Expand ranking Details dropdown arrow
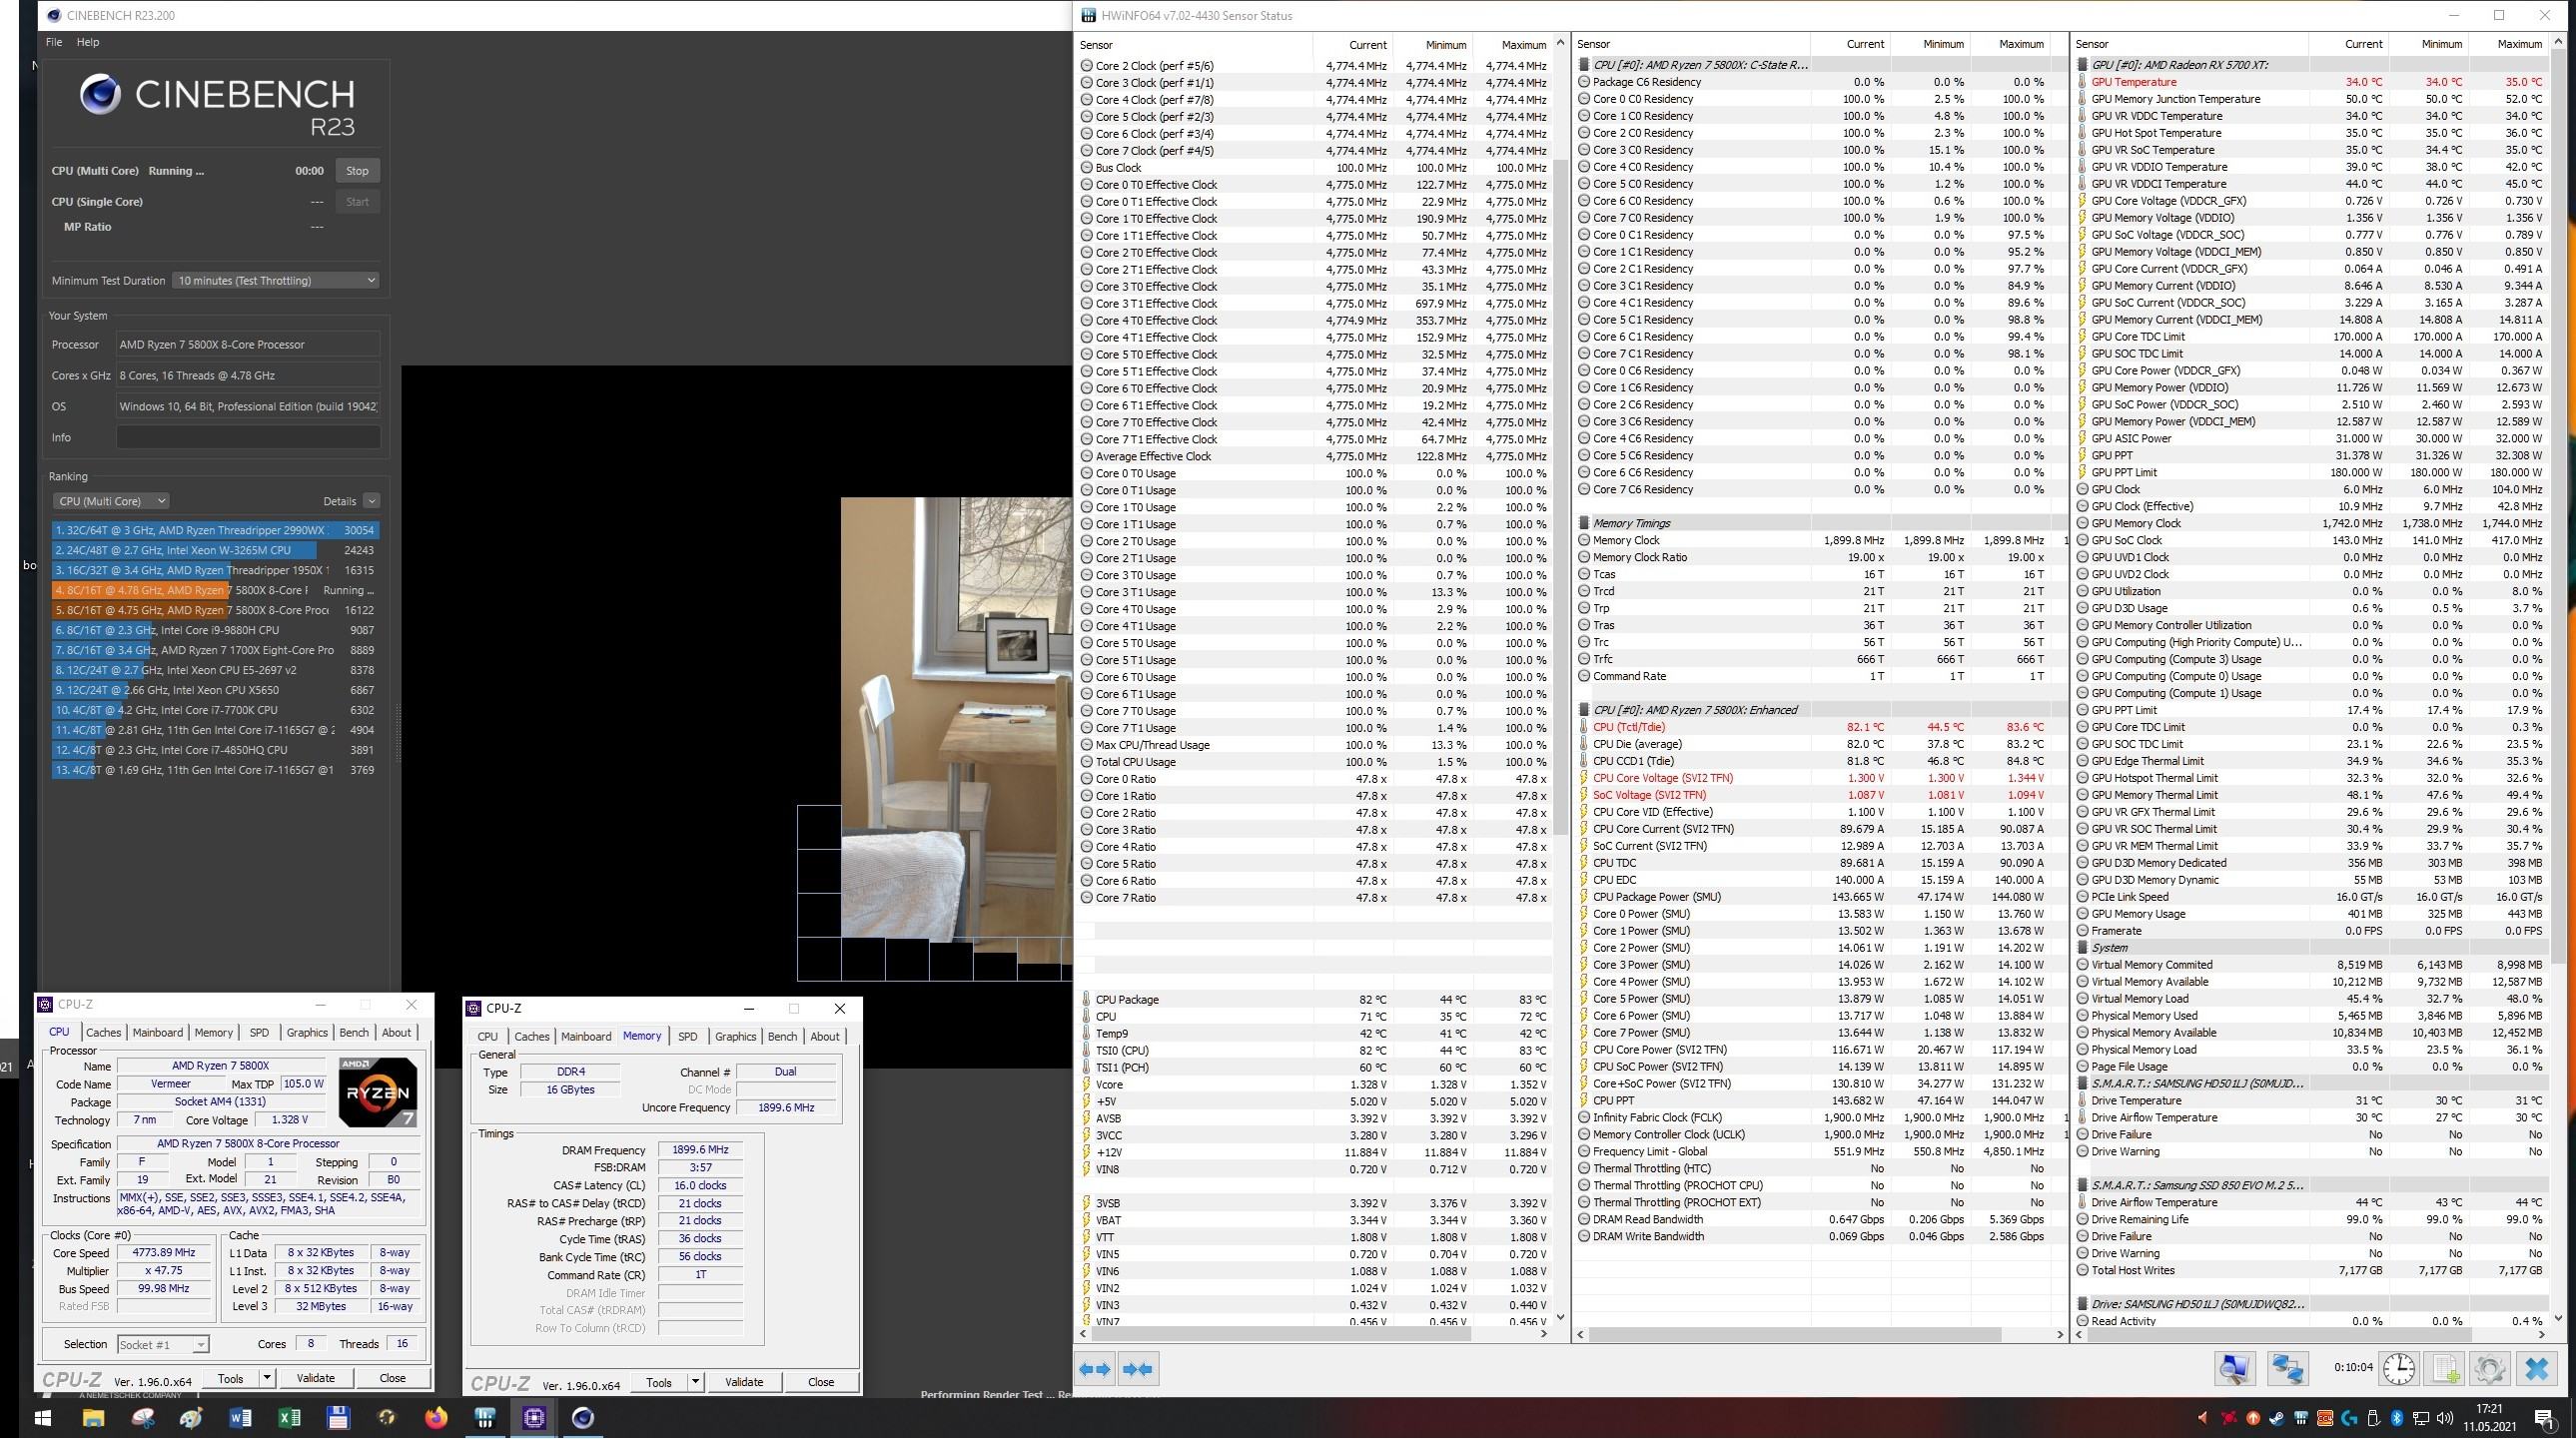Image resolution: width=2576 pixels, height=1439 pixels. coord(371,501)
